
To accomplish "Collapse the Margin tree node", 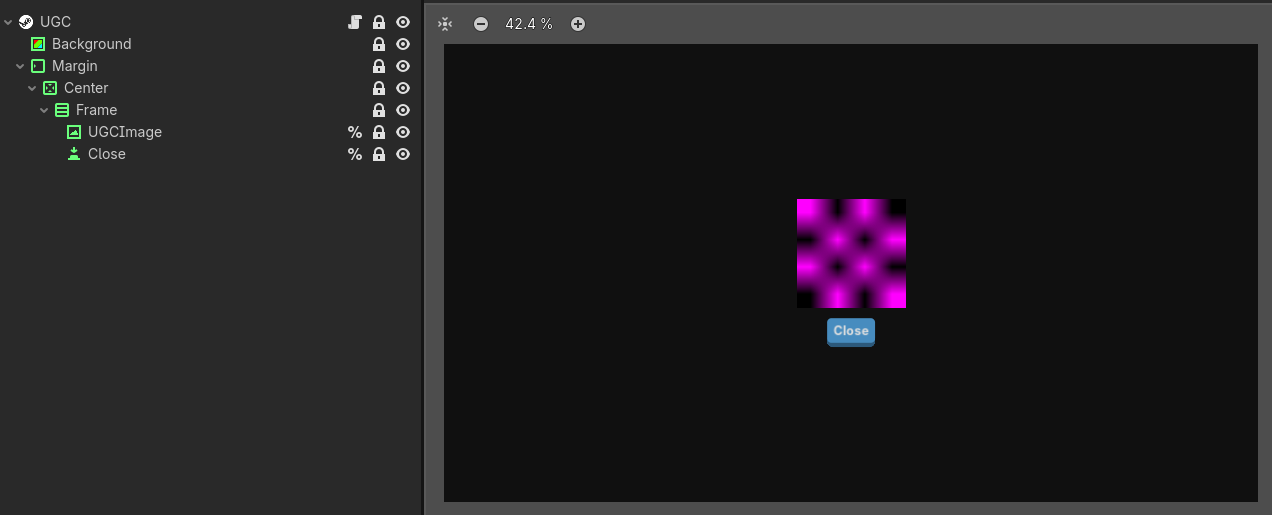I will (20, 66).
